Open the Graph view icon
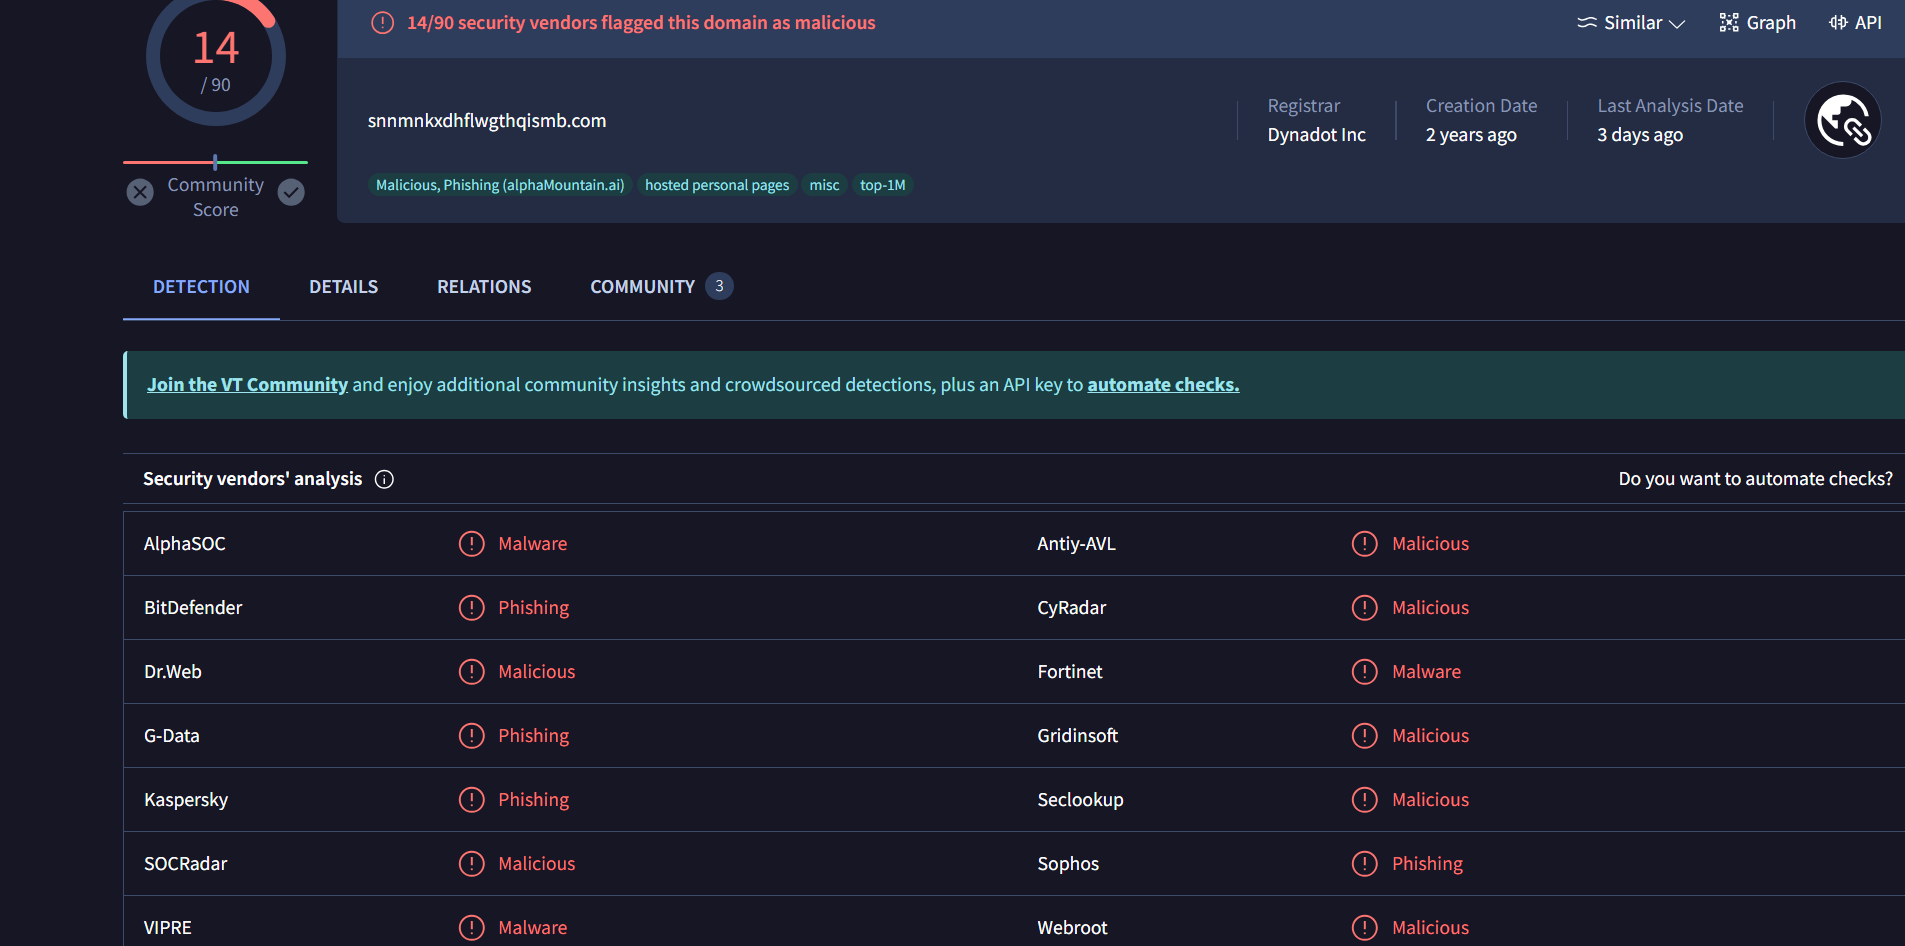This screenshot has width=1905, height=946. (x=1728, y=23)
